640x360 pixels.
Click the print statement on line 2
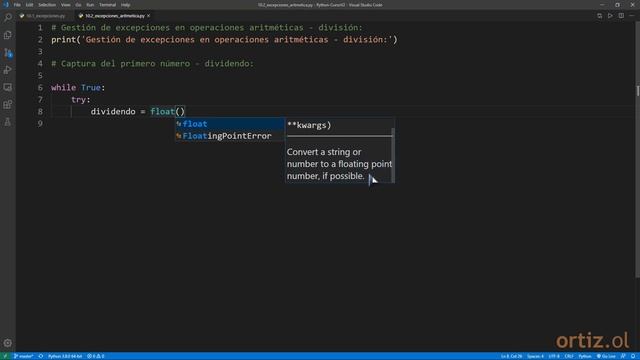(x=224, y=40)
